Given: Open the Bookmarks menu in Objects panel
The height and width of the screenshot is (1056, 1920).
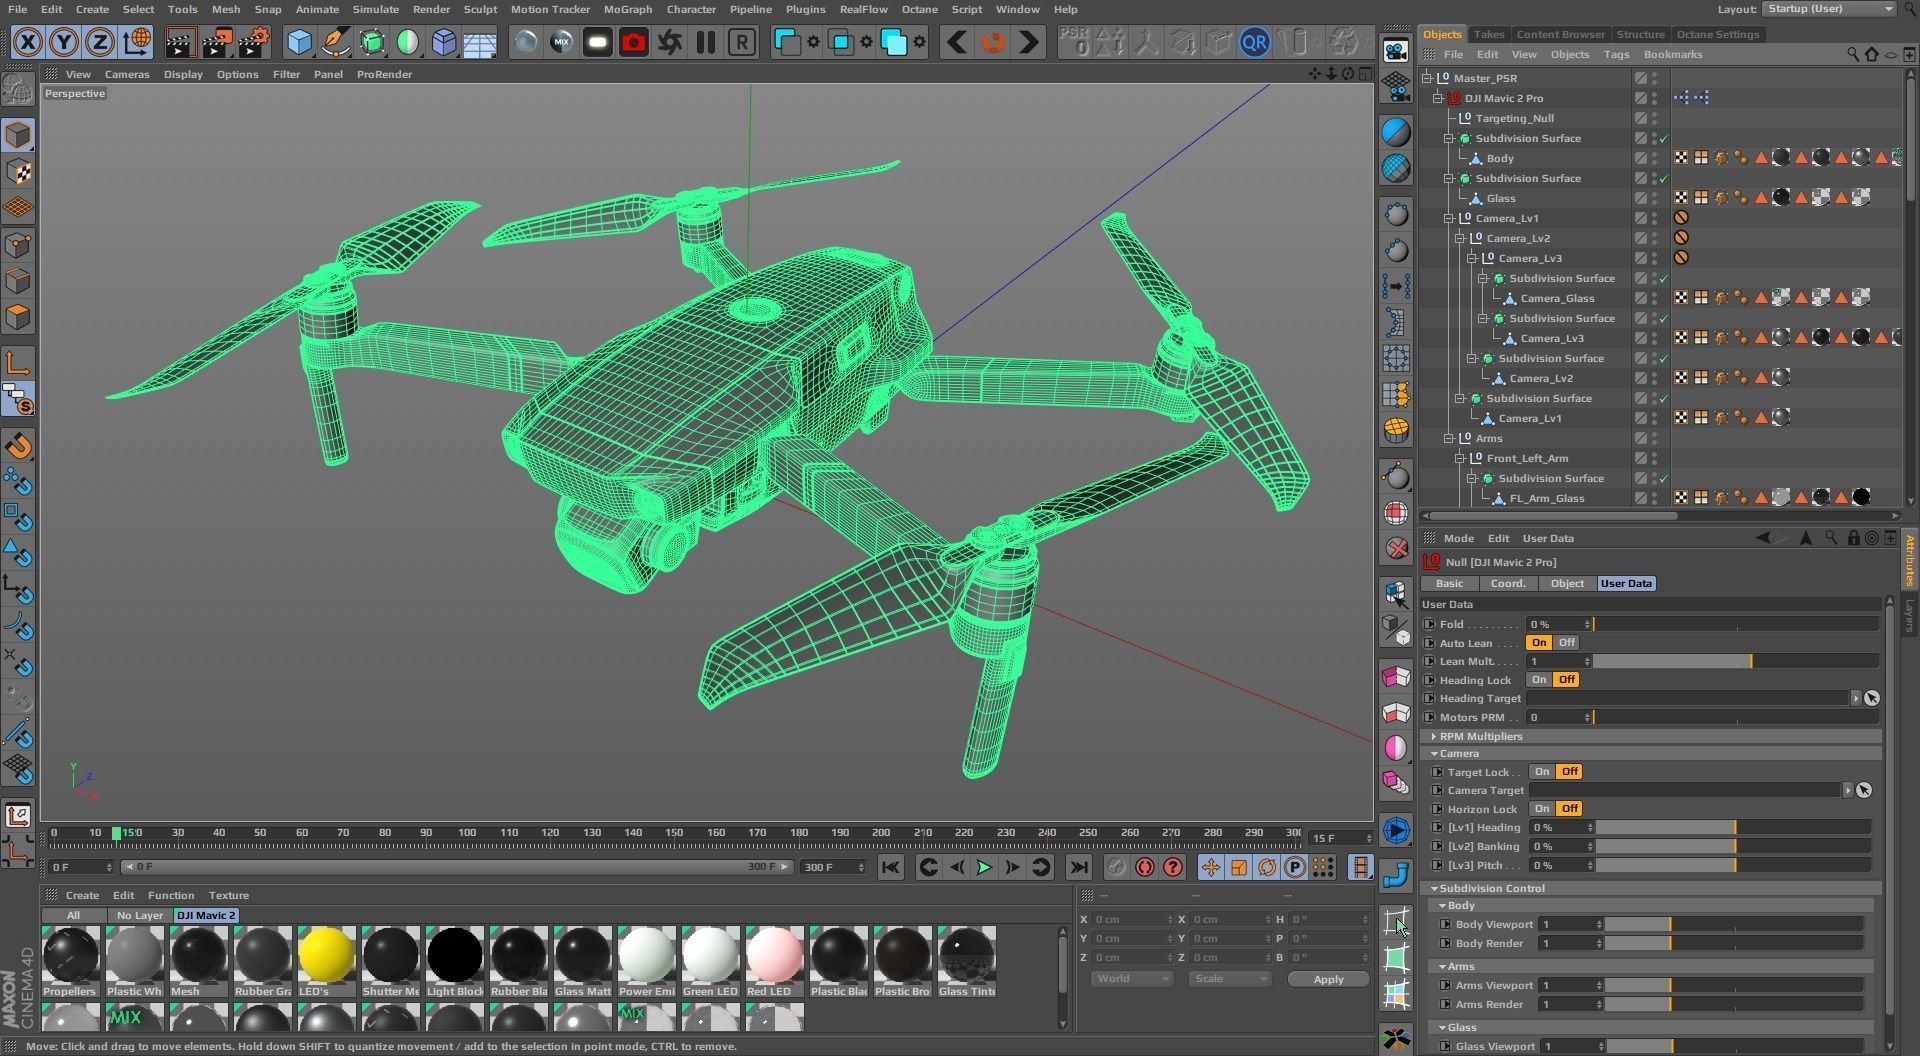Looking at the screenshot, I should pyautogui.click(x=1673, y=54).
